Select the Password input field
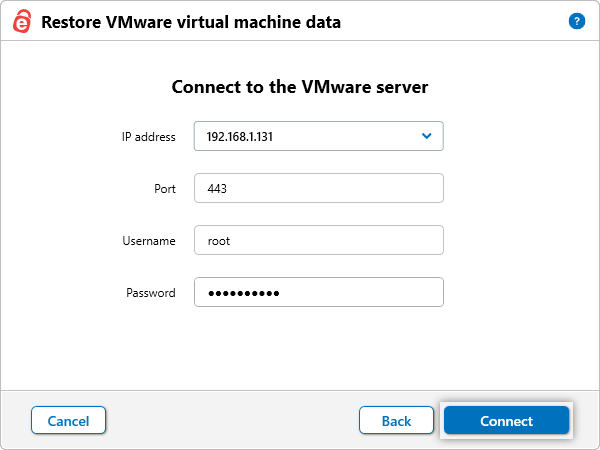600x450 pixels. tap(318, 293)
